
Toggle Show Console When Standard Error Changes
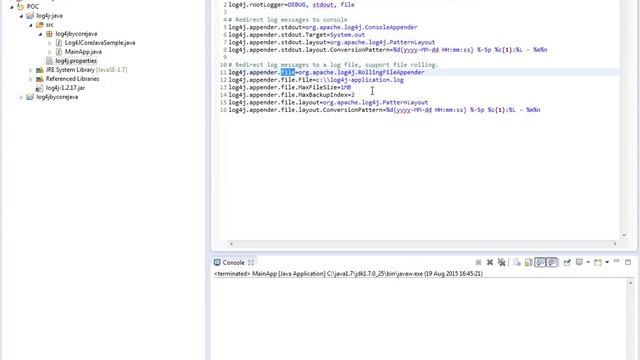(x=552, y=262)
